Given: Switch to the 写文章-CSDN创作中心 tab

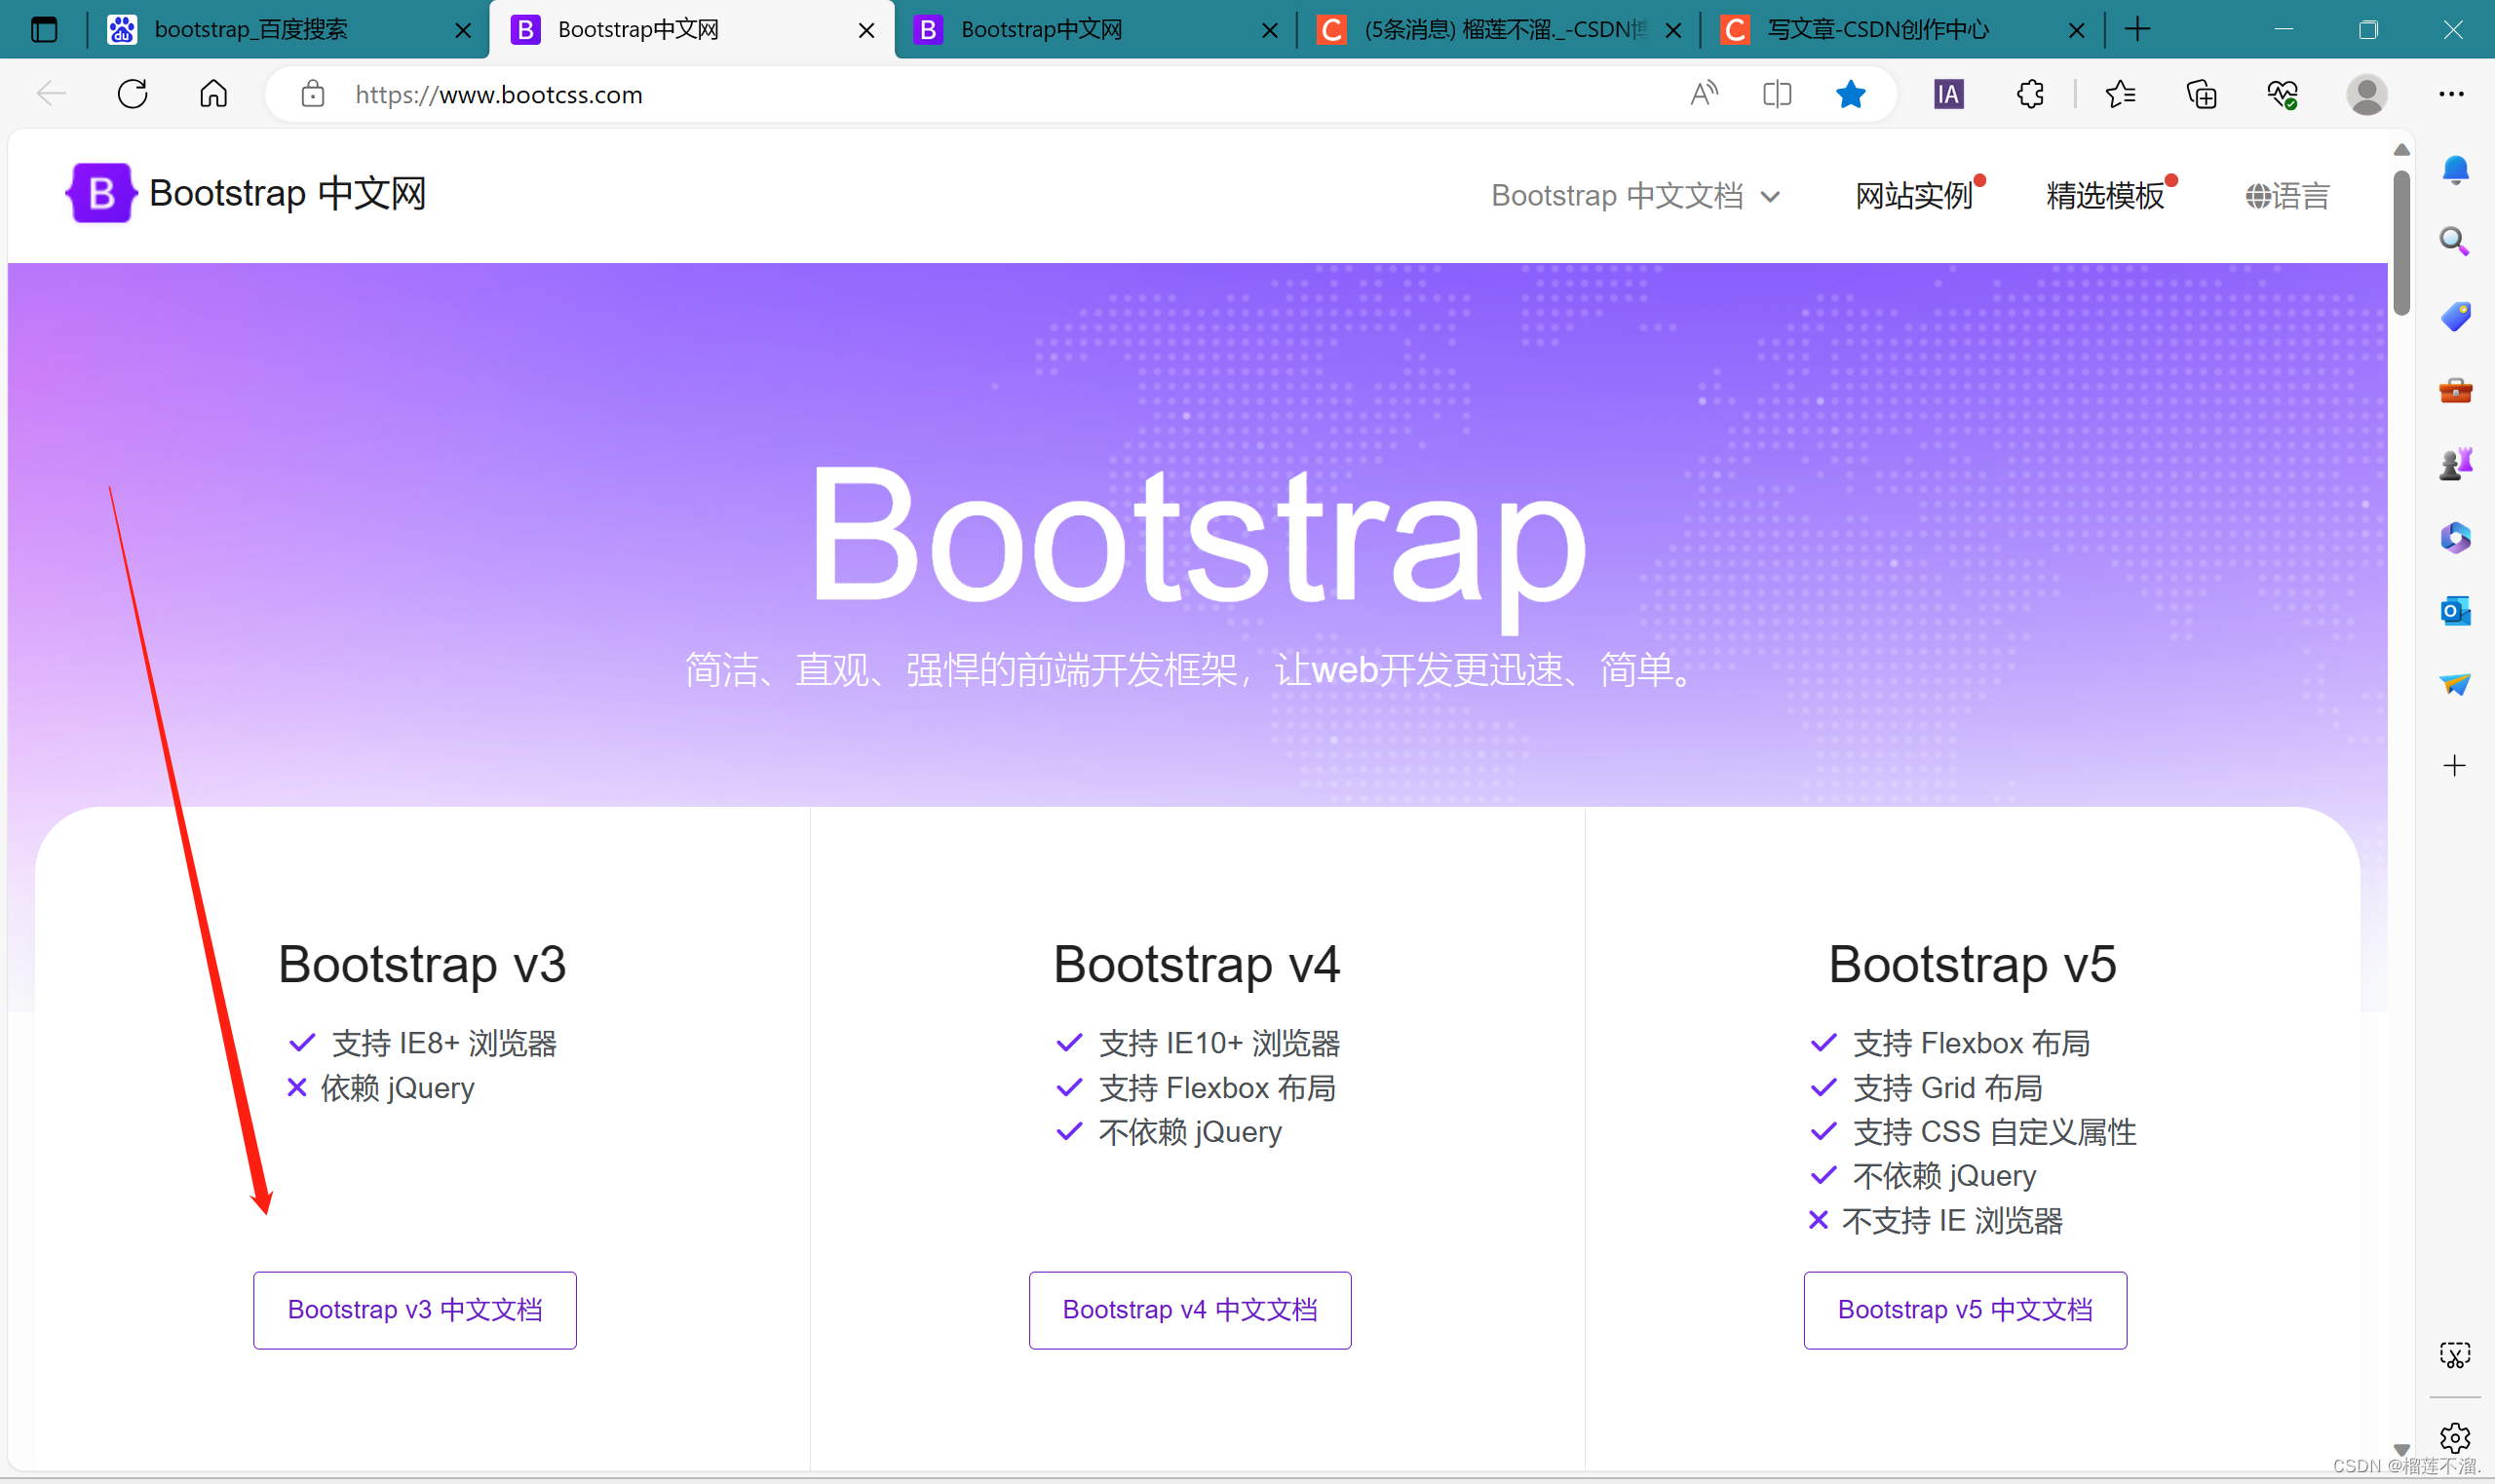Looking at the screenshot, I should point(1878,29).
